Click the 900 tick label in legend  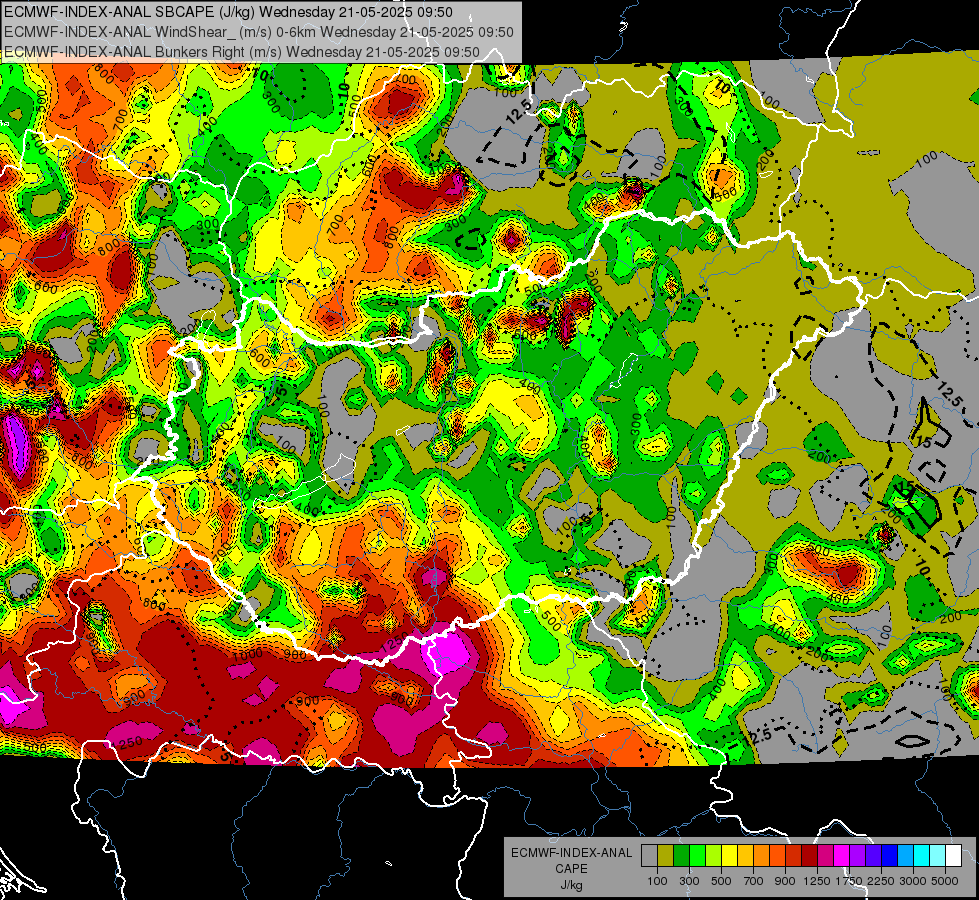(x=785, y=881)
